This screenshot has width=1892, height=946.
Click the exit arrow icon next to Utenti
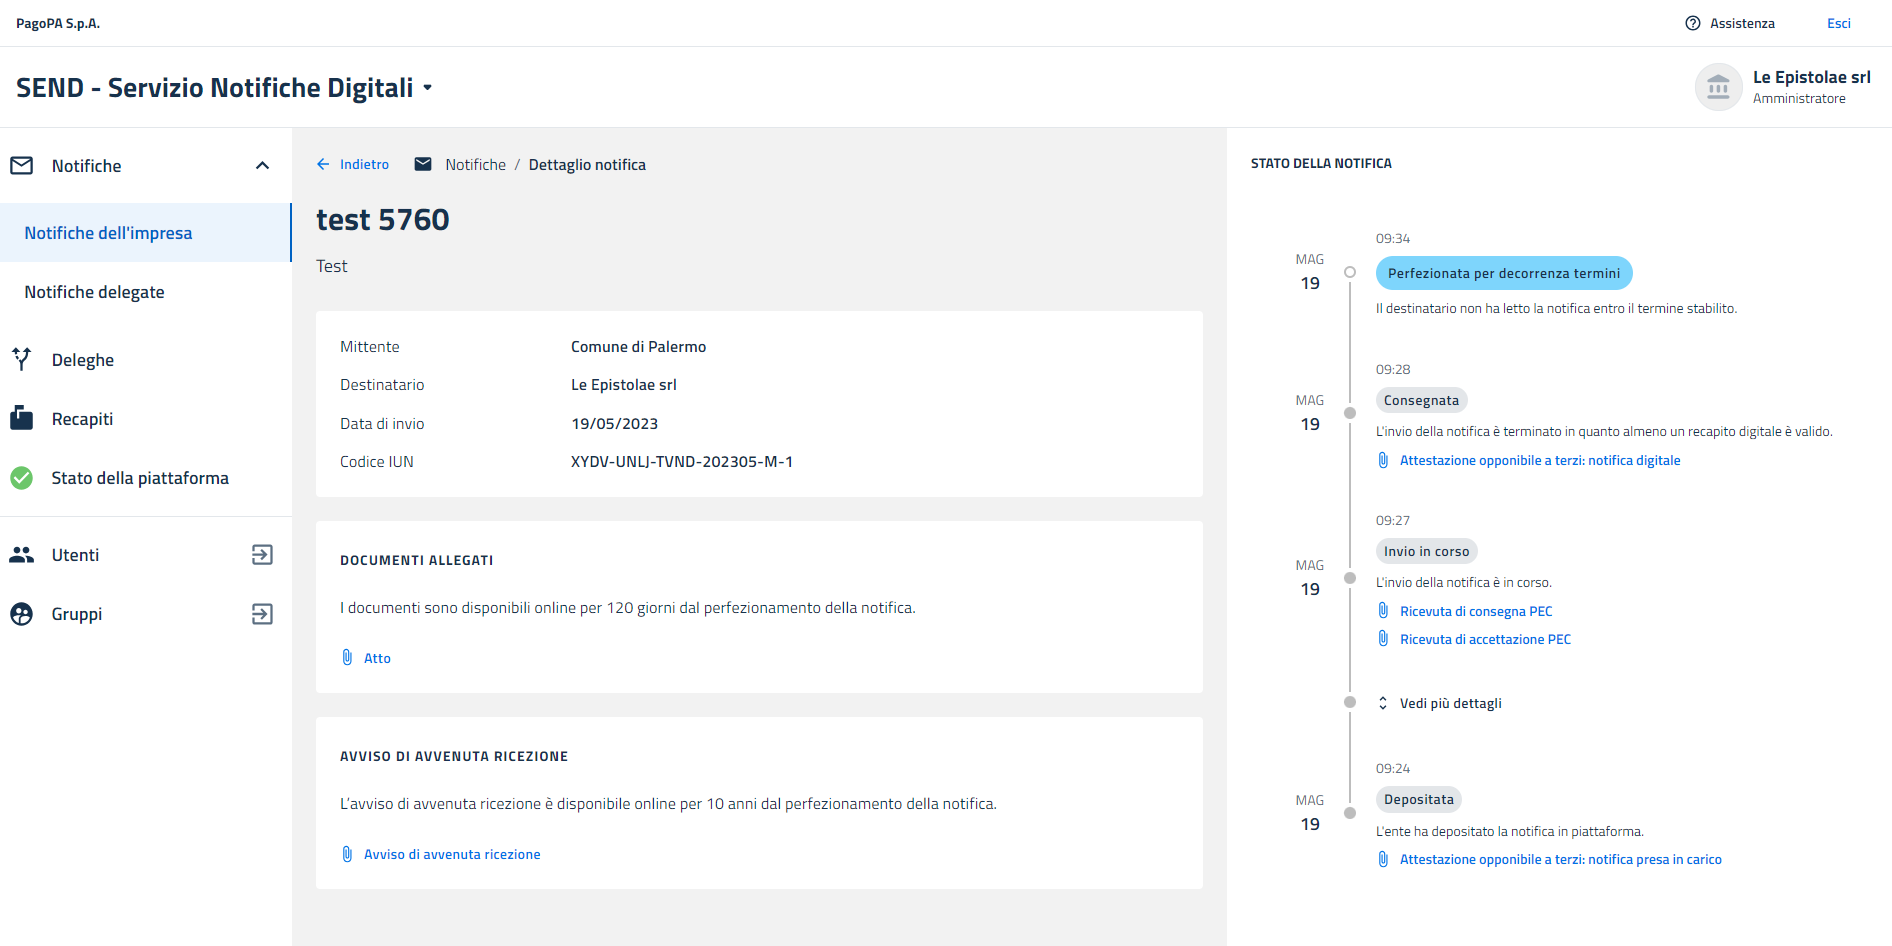[262, 555]
